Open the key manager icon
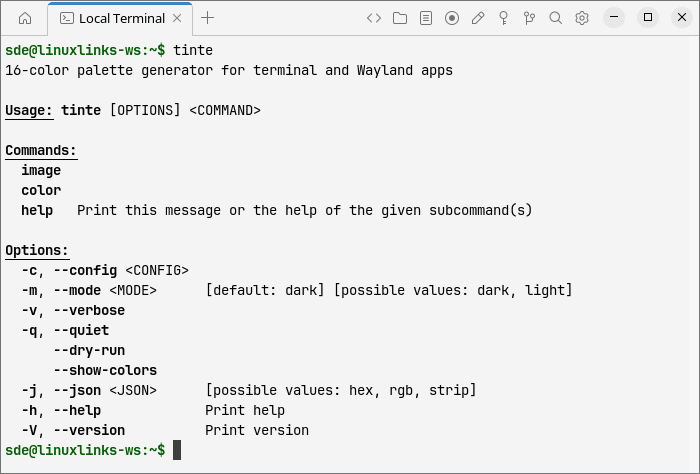Screen dimensions: 700x474 (504, 18)
